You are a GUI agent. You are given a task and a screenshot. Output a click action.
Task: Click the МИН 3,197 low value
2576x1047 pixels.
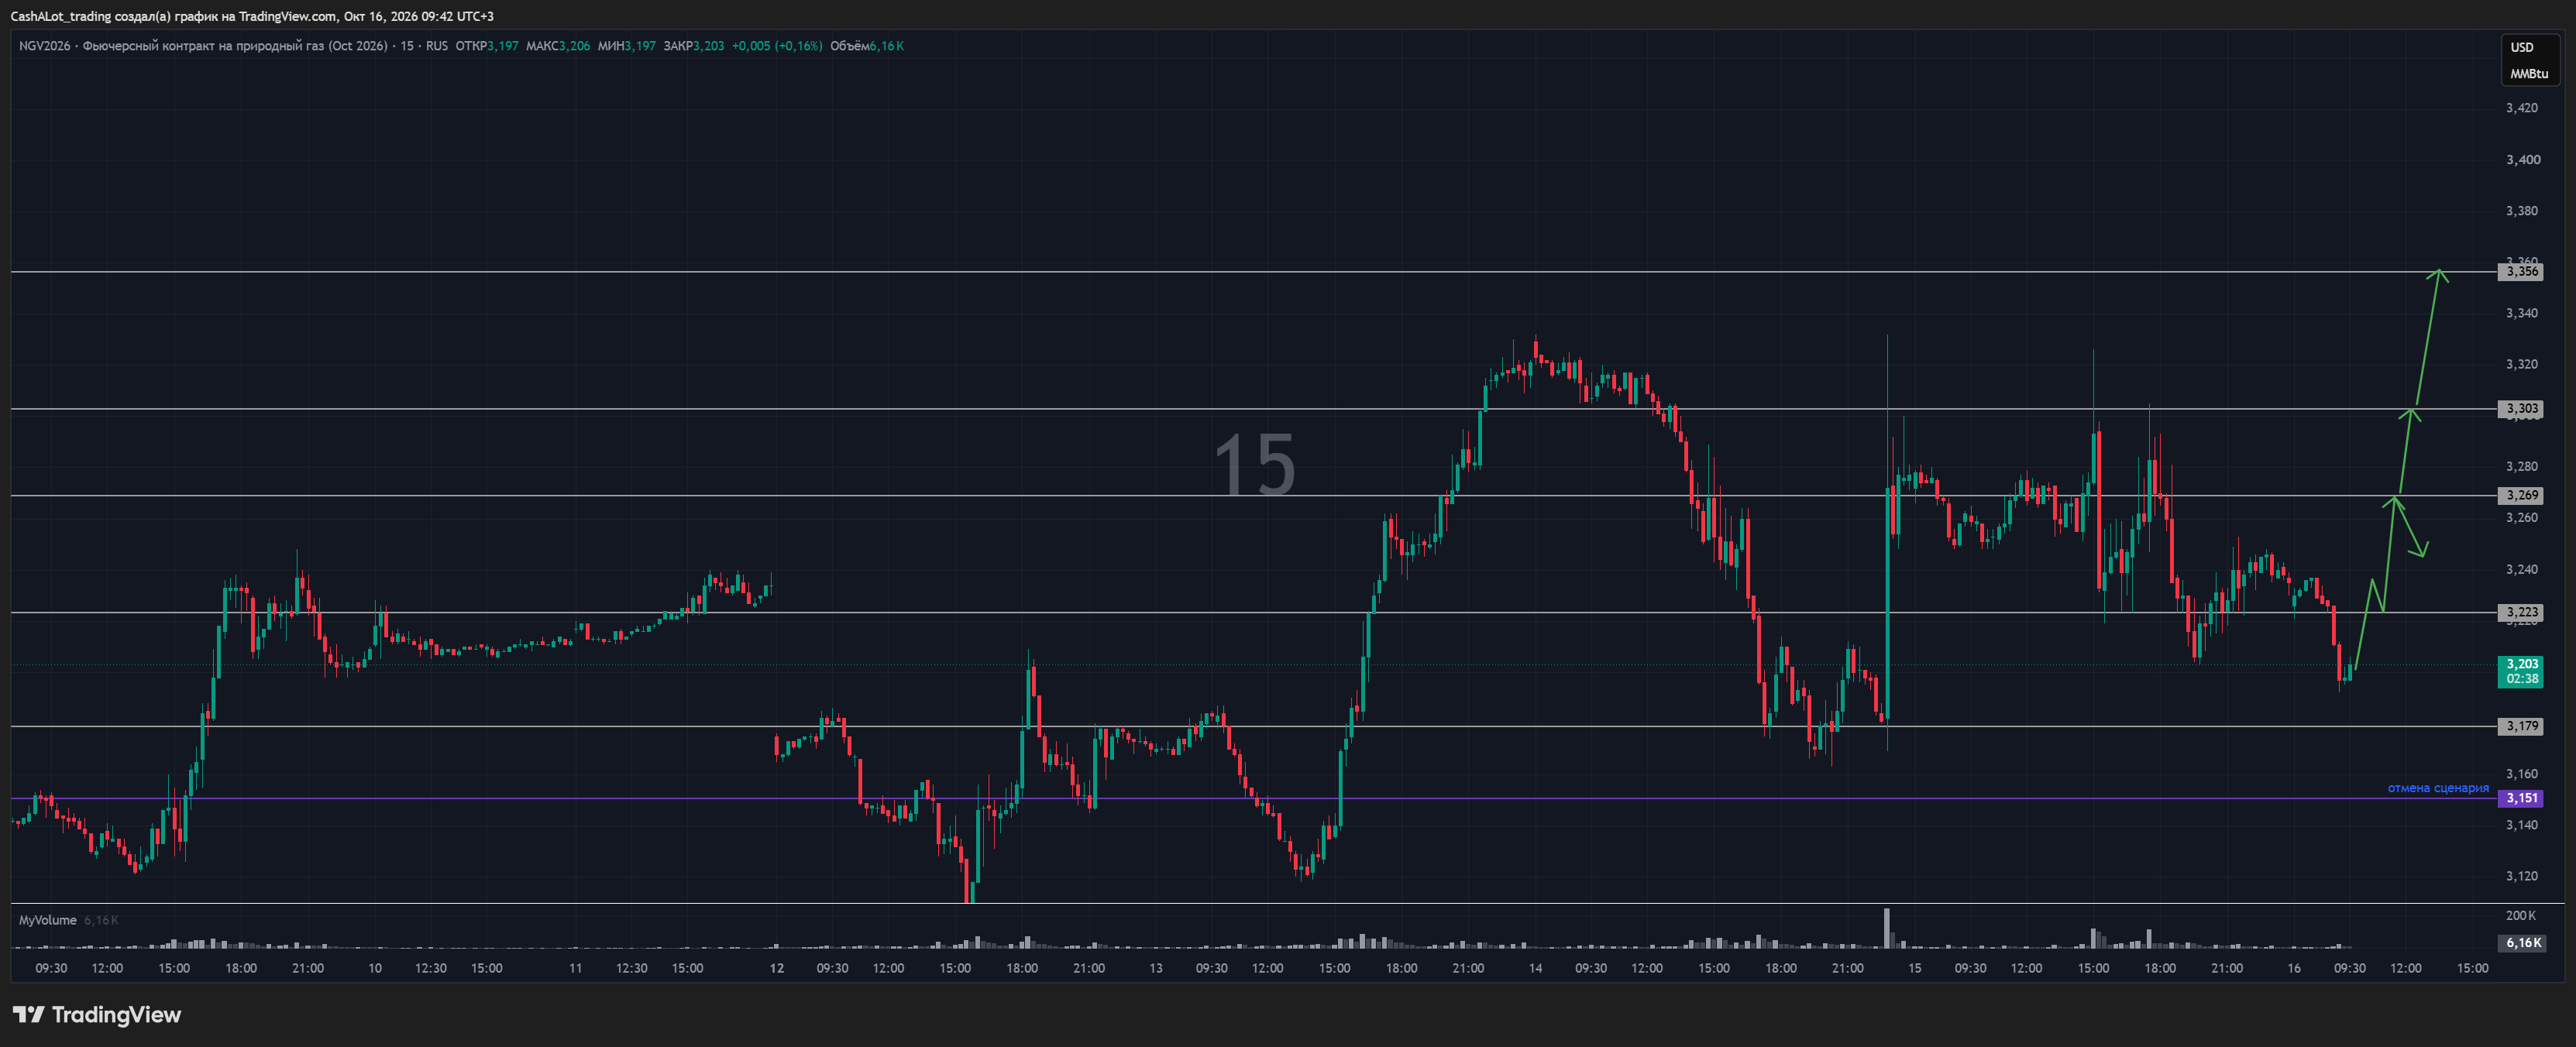coord(627,46)
